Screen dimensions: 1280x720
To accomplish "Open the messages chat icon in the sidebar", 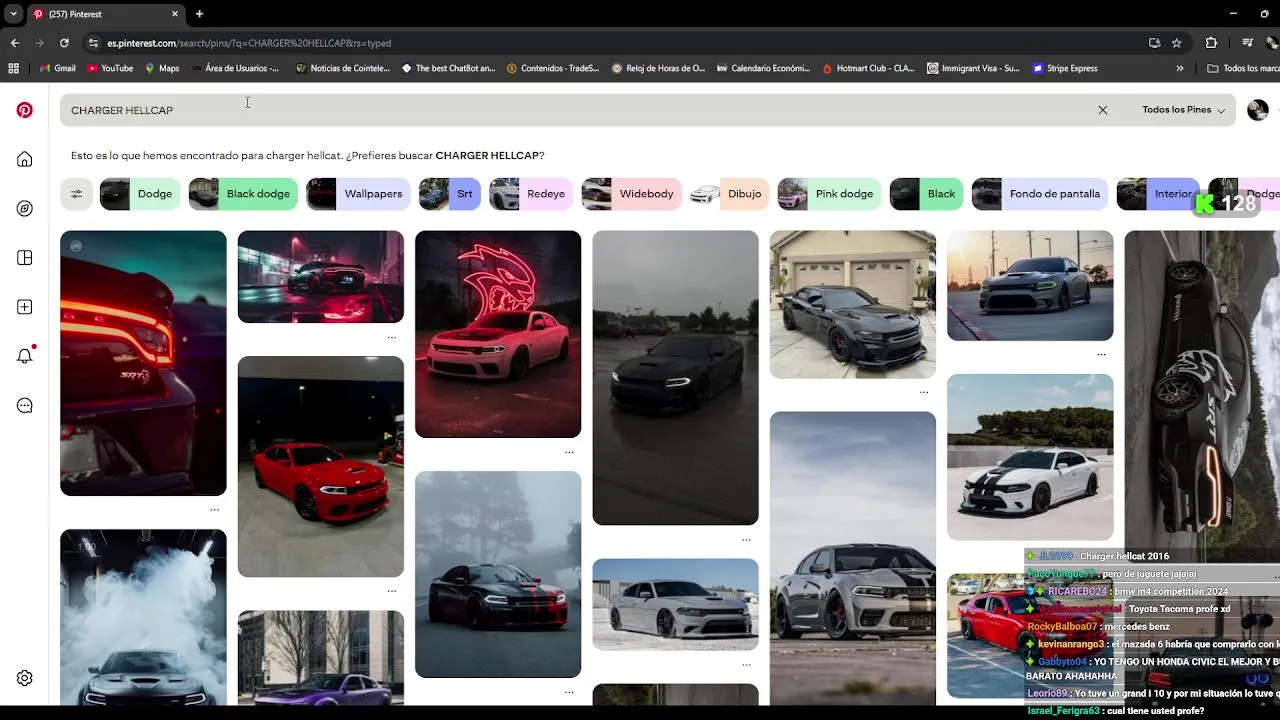I will click(25, 405).
